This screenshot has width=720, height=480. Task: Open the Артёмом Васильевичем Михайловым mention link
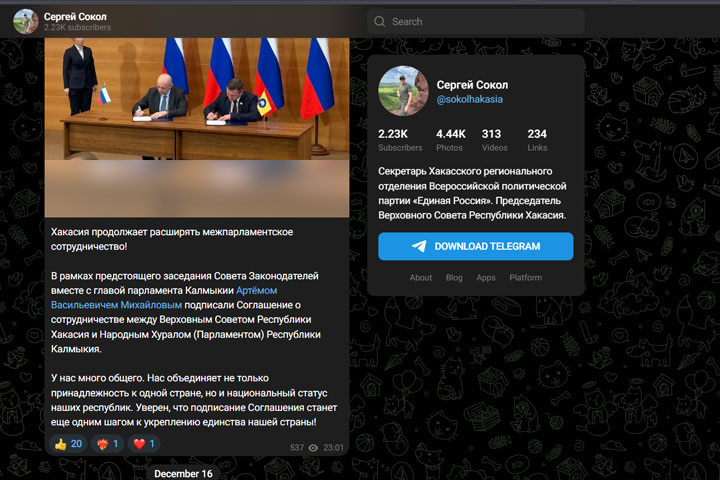pos(164,298)
